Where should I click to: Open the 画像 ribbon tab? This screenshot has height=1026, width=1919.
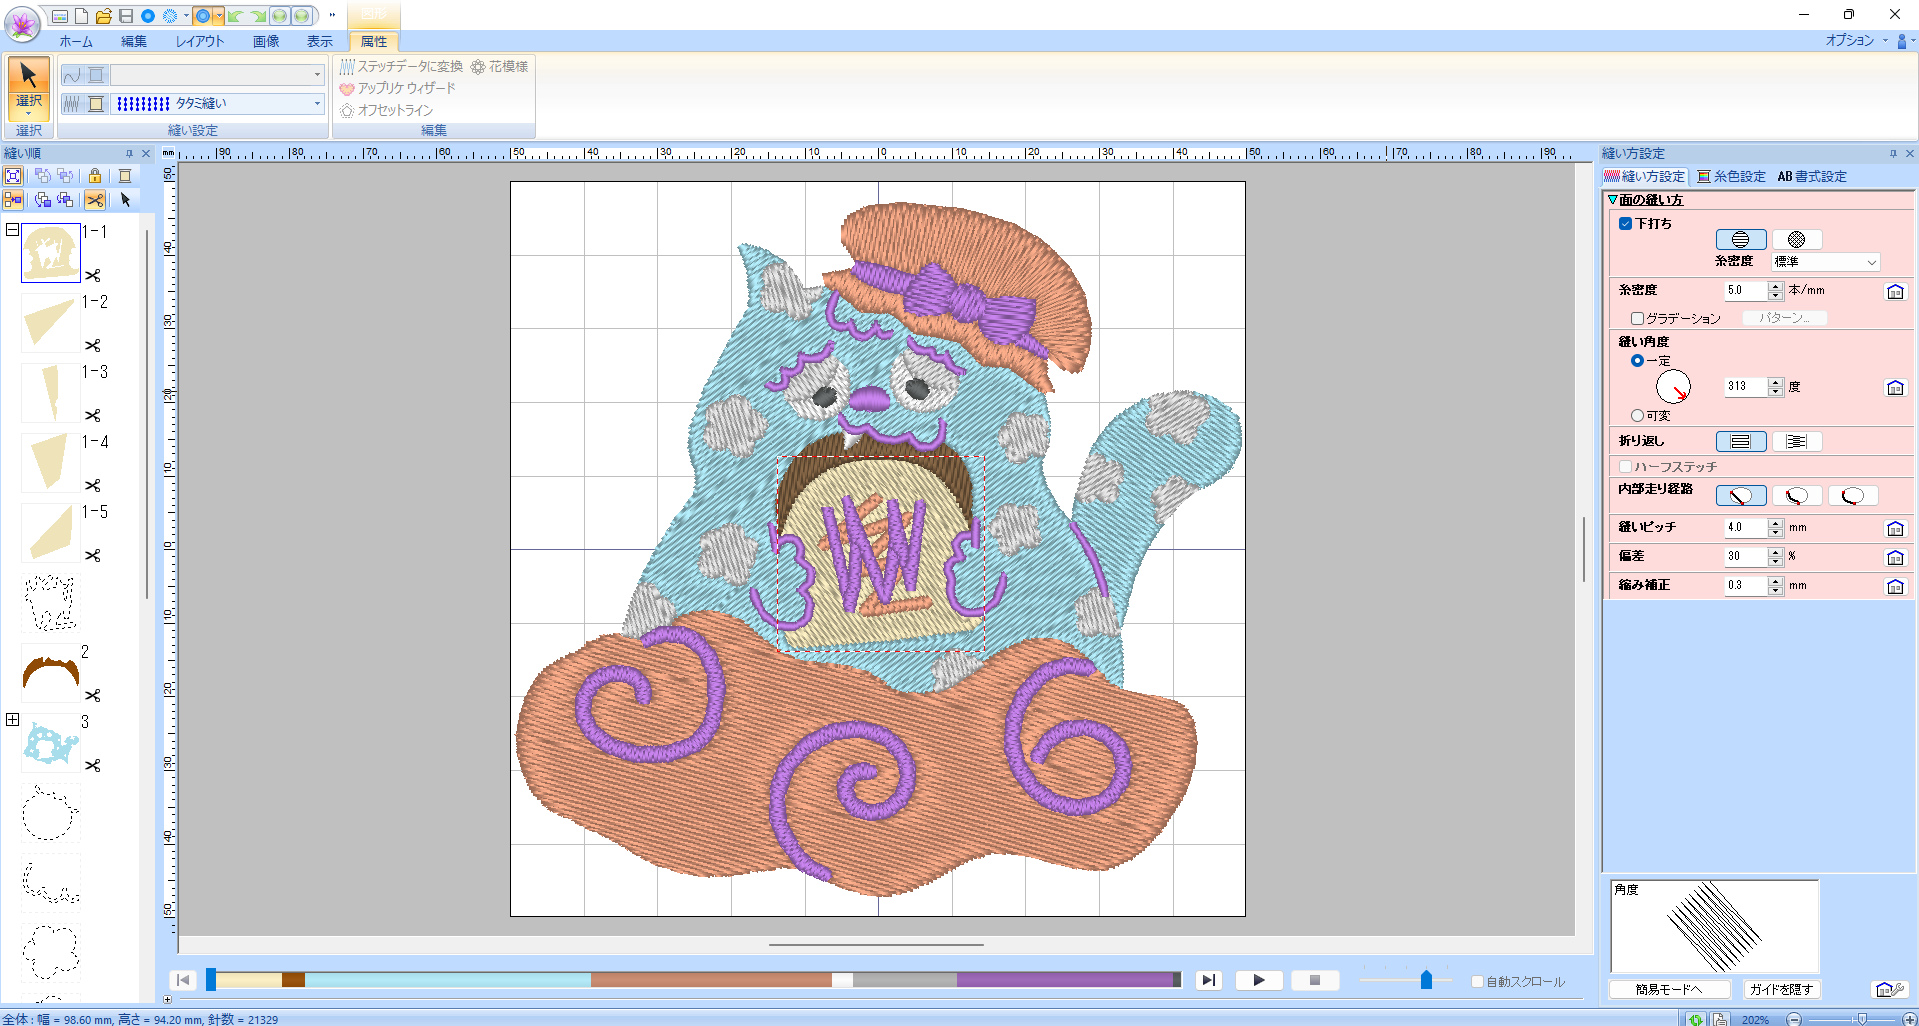tap(266, 41)
